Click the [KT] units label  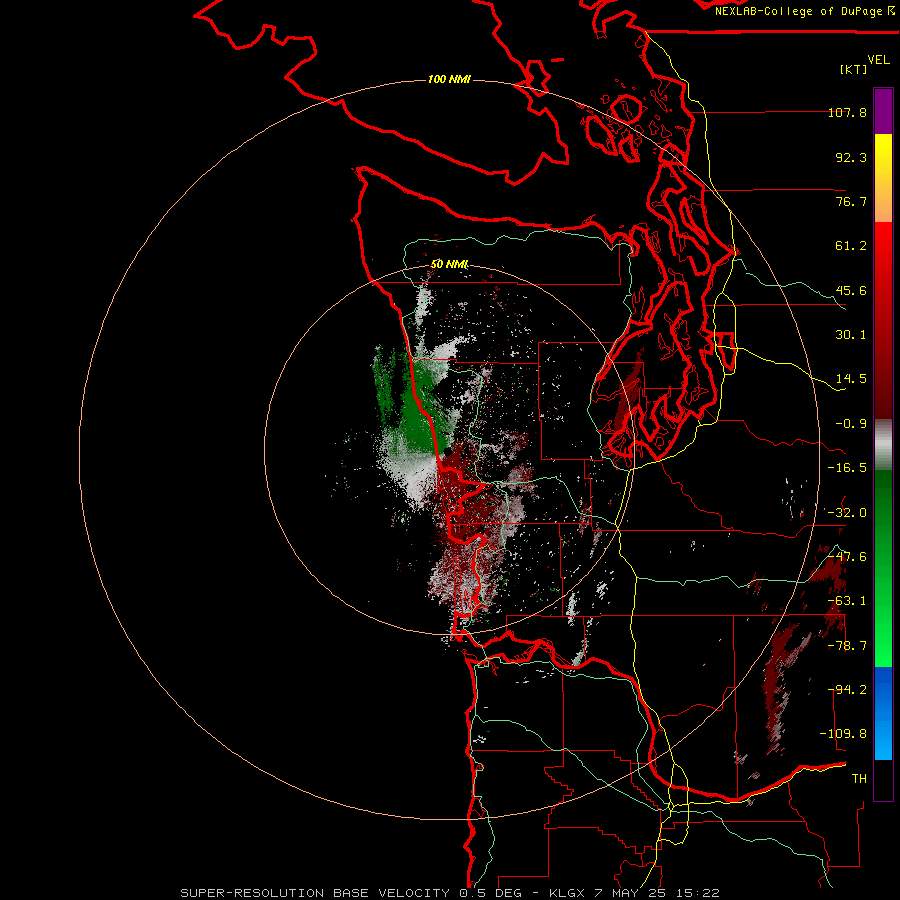point(854,69)
